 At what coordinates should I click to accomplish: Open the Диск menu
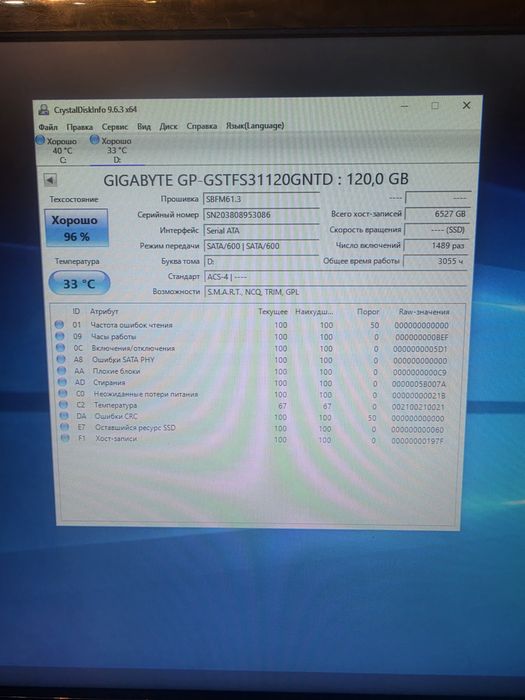coord(168,126)
